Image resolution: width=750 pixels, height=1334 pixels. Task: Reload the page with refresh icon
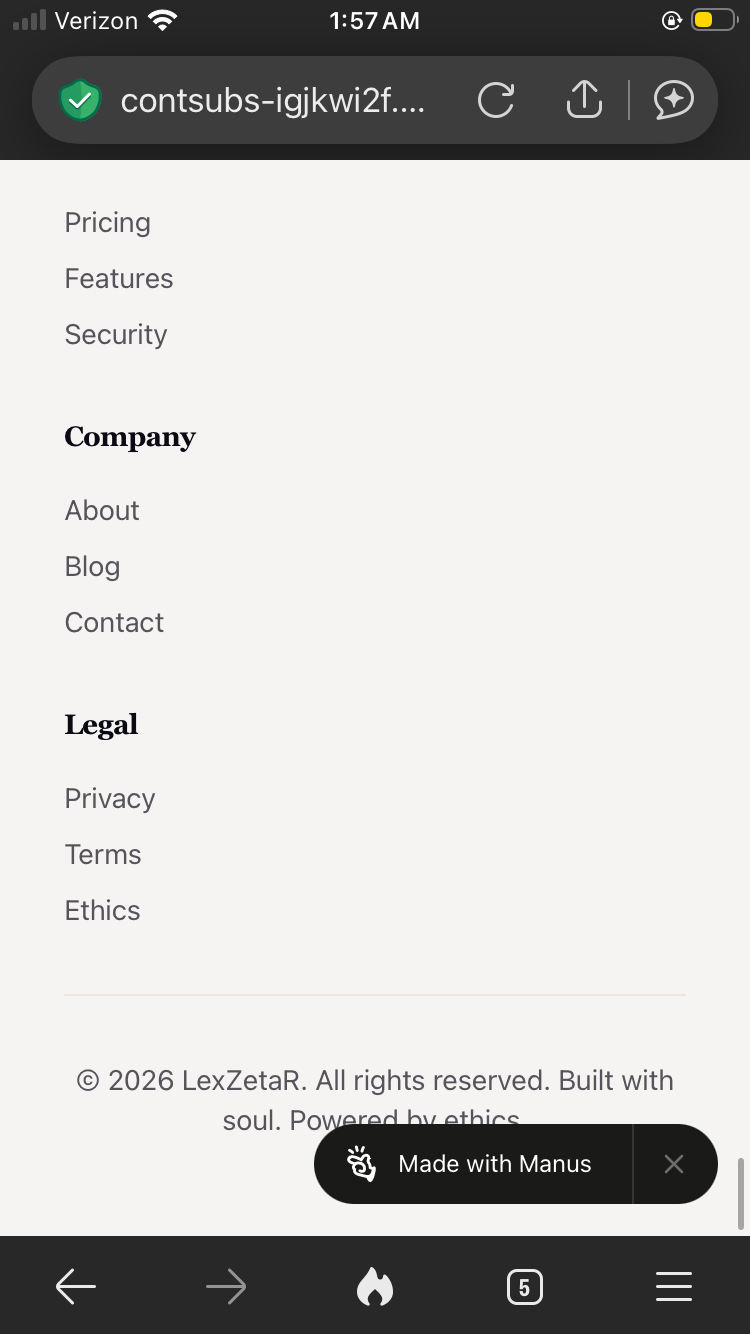coord(496,100)
